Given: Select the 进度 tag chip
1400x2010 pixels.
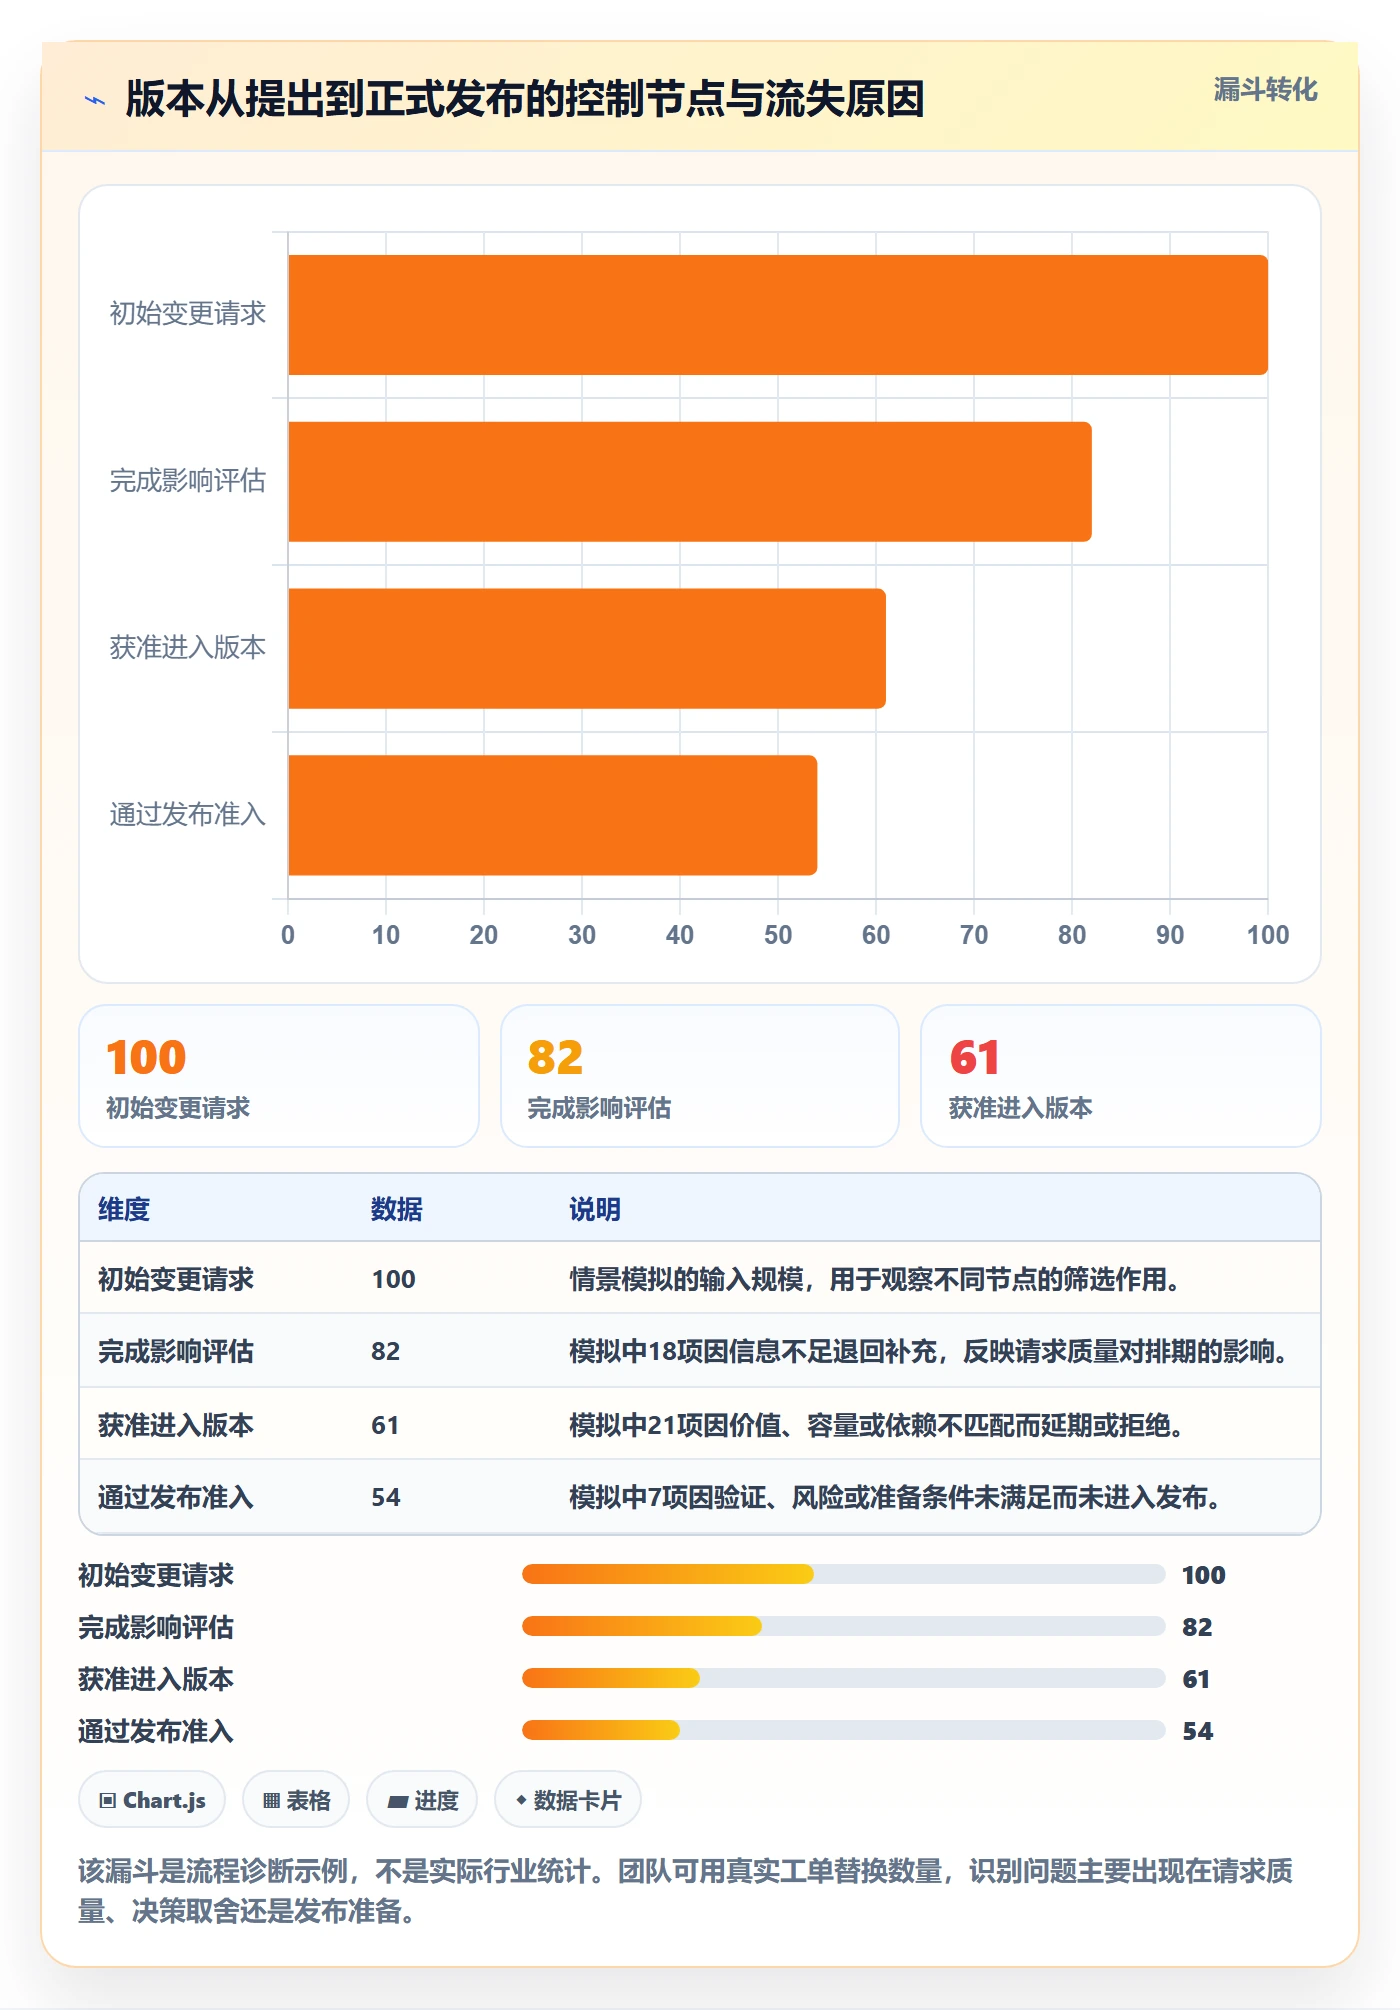Looking at the screenshot, I should point(422,1800).
